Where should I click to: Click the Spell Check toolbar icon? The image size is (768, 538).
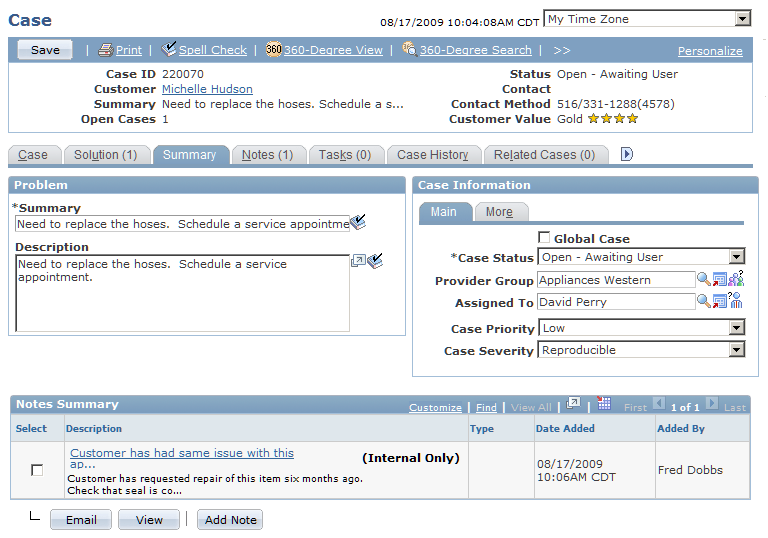[169, 49]
